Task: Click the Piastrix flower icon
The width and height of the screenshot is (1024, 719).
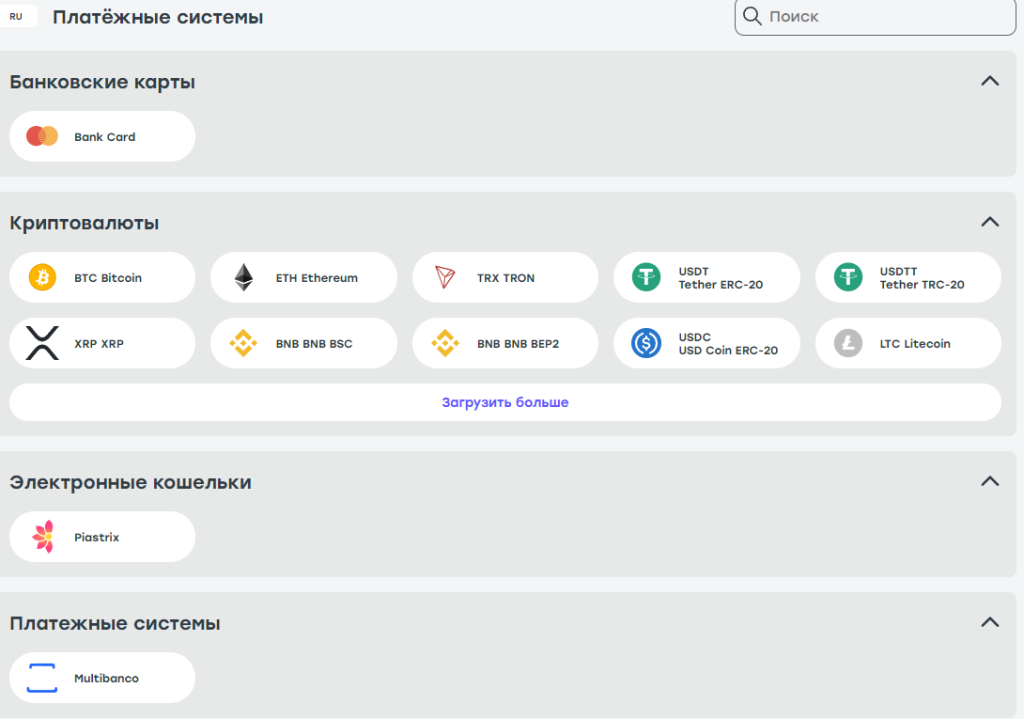Action: [42, 537]
